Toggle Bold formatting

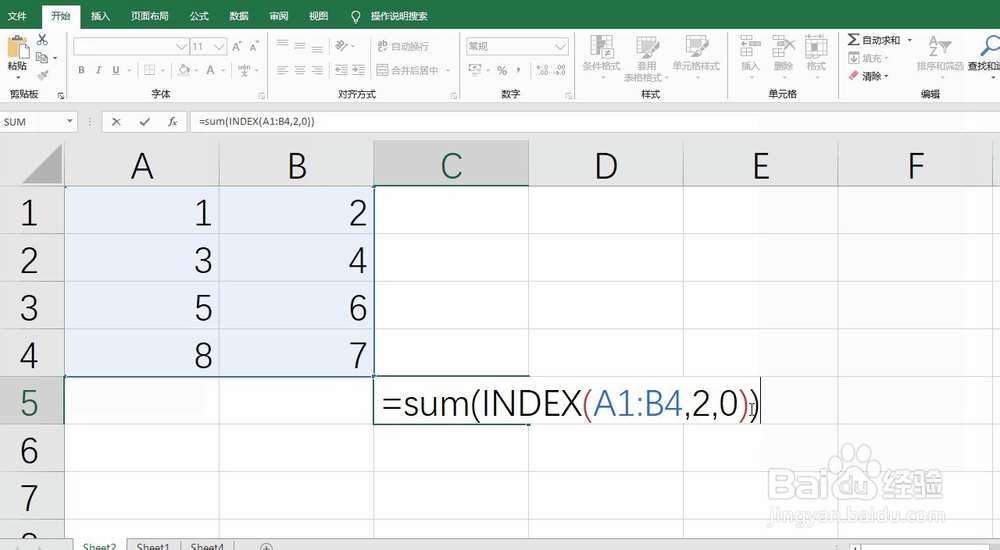pyautogui.click(x=82, y=70)
